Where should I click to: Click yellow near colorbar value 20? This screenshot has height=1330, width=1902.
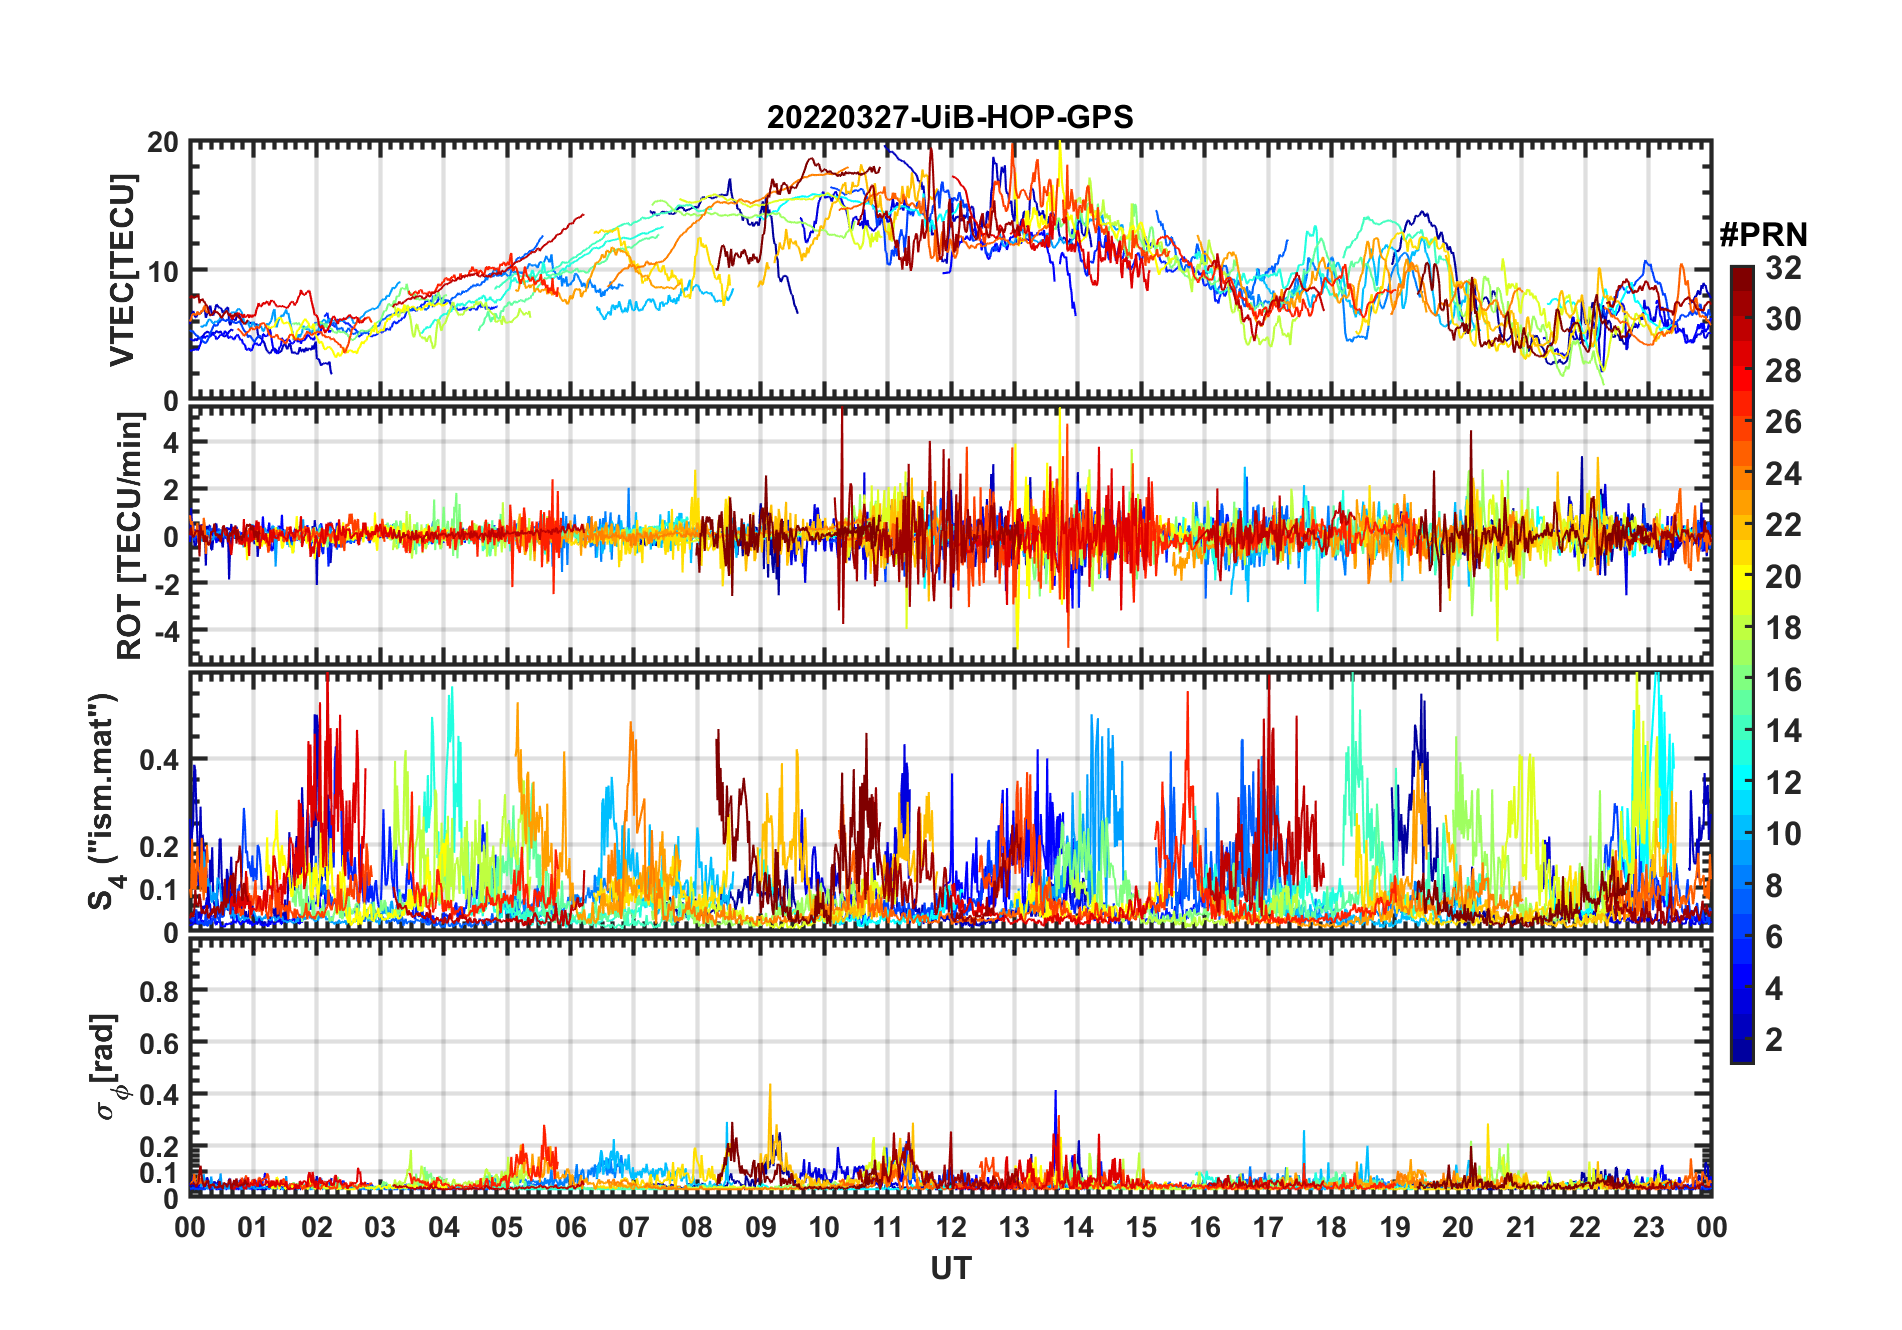click(1742, 577)
